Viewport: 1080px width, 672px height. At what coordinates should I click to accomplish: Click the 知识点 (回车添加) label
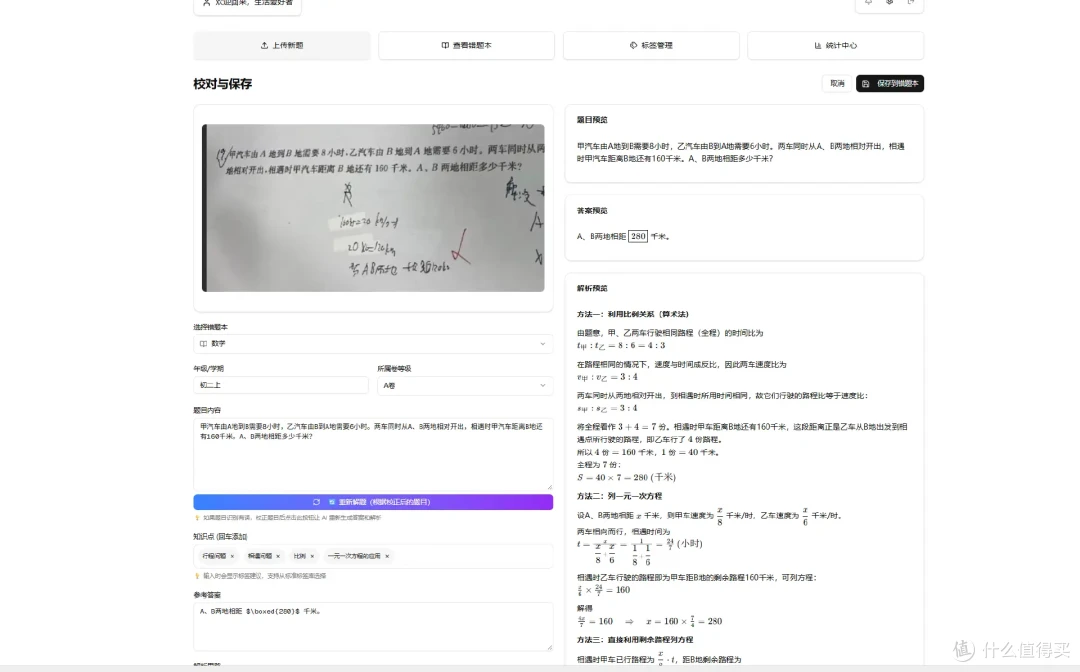pos(220,536)
